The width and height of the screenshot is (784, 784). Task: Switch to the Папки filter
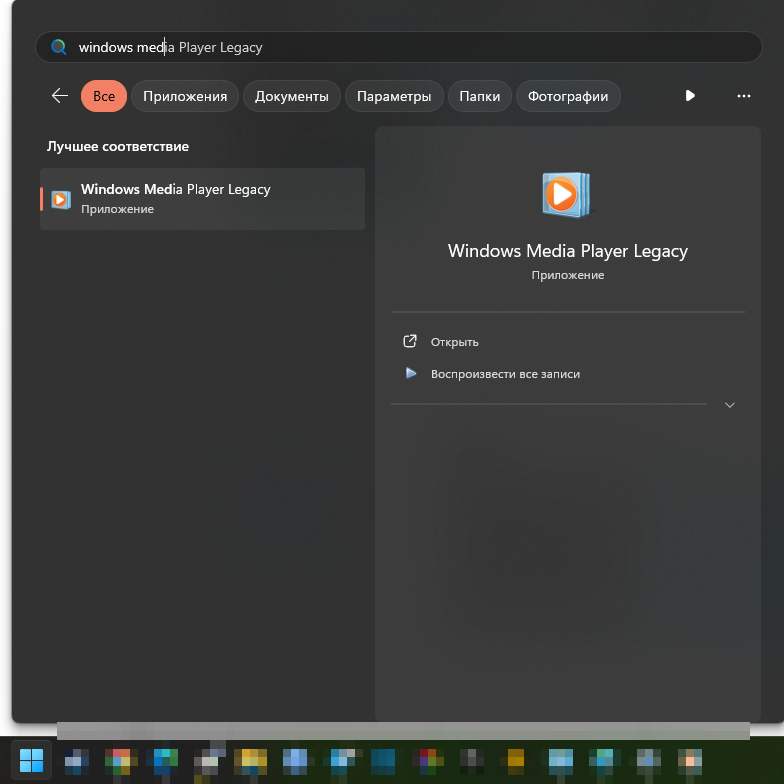tap(480, 96)
